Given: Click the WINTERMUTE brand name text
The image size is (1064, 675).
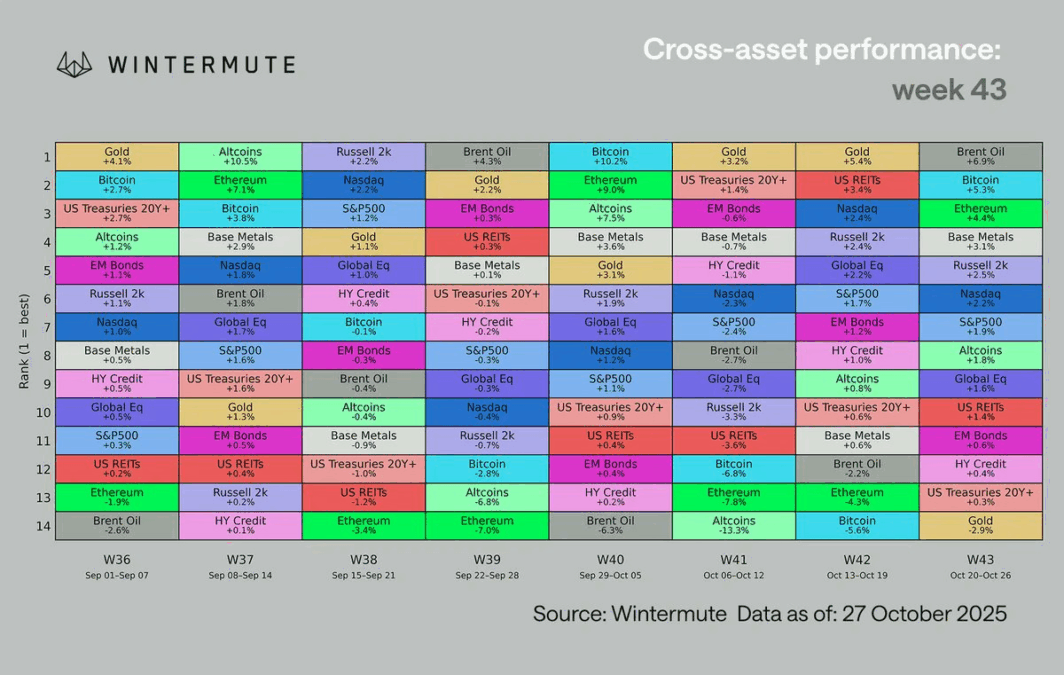Looking at the screenshot, I should click(x=201, y=65).
